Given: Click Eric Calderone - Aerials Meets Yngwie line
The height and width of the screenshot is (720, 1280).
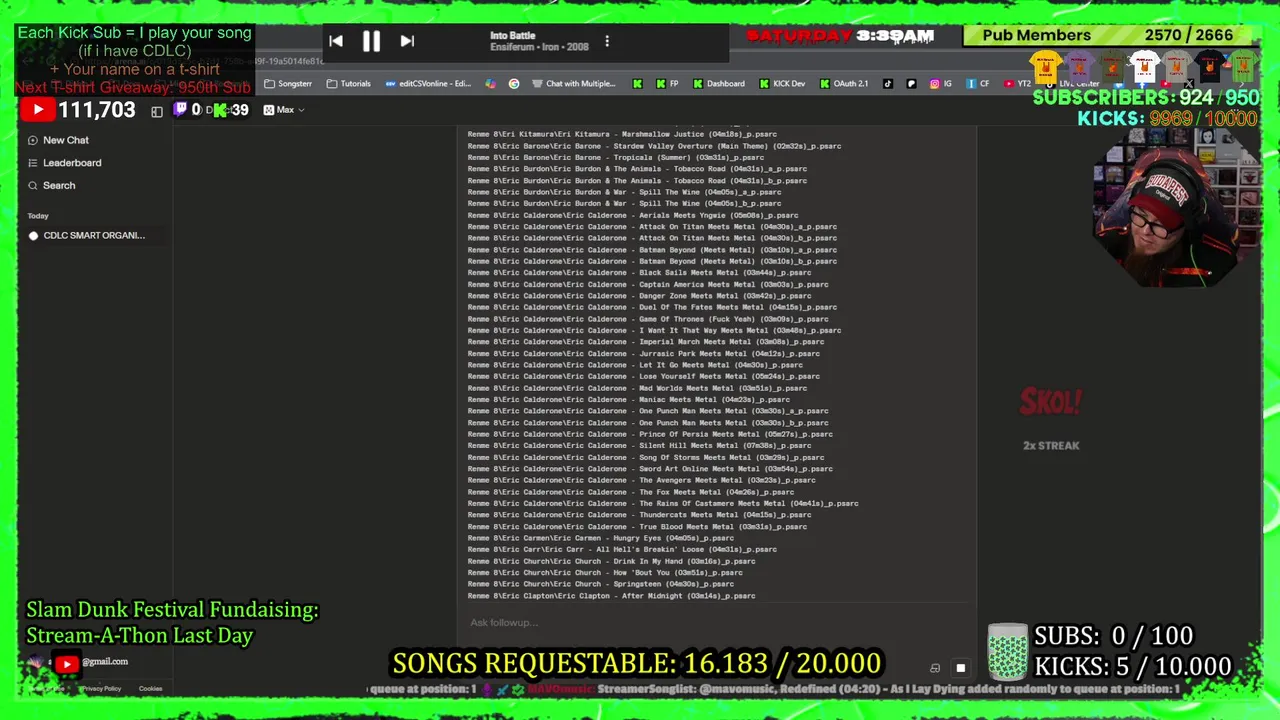Looking at the screenshot, I should [632, 215].
